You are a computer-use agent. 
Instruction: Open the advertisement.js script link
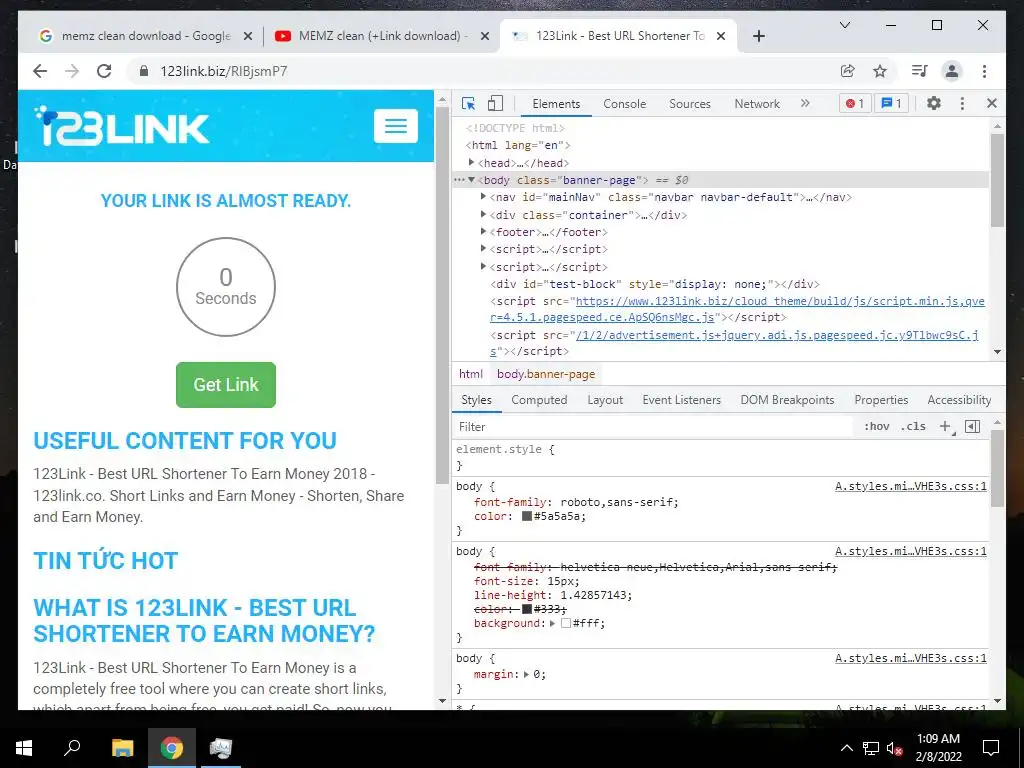[735, 343]
